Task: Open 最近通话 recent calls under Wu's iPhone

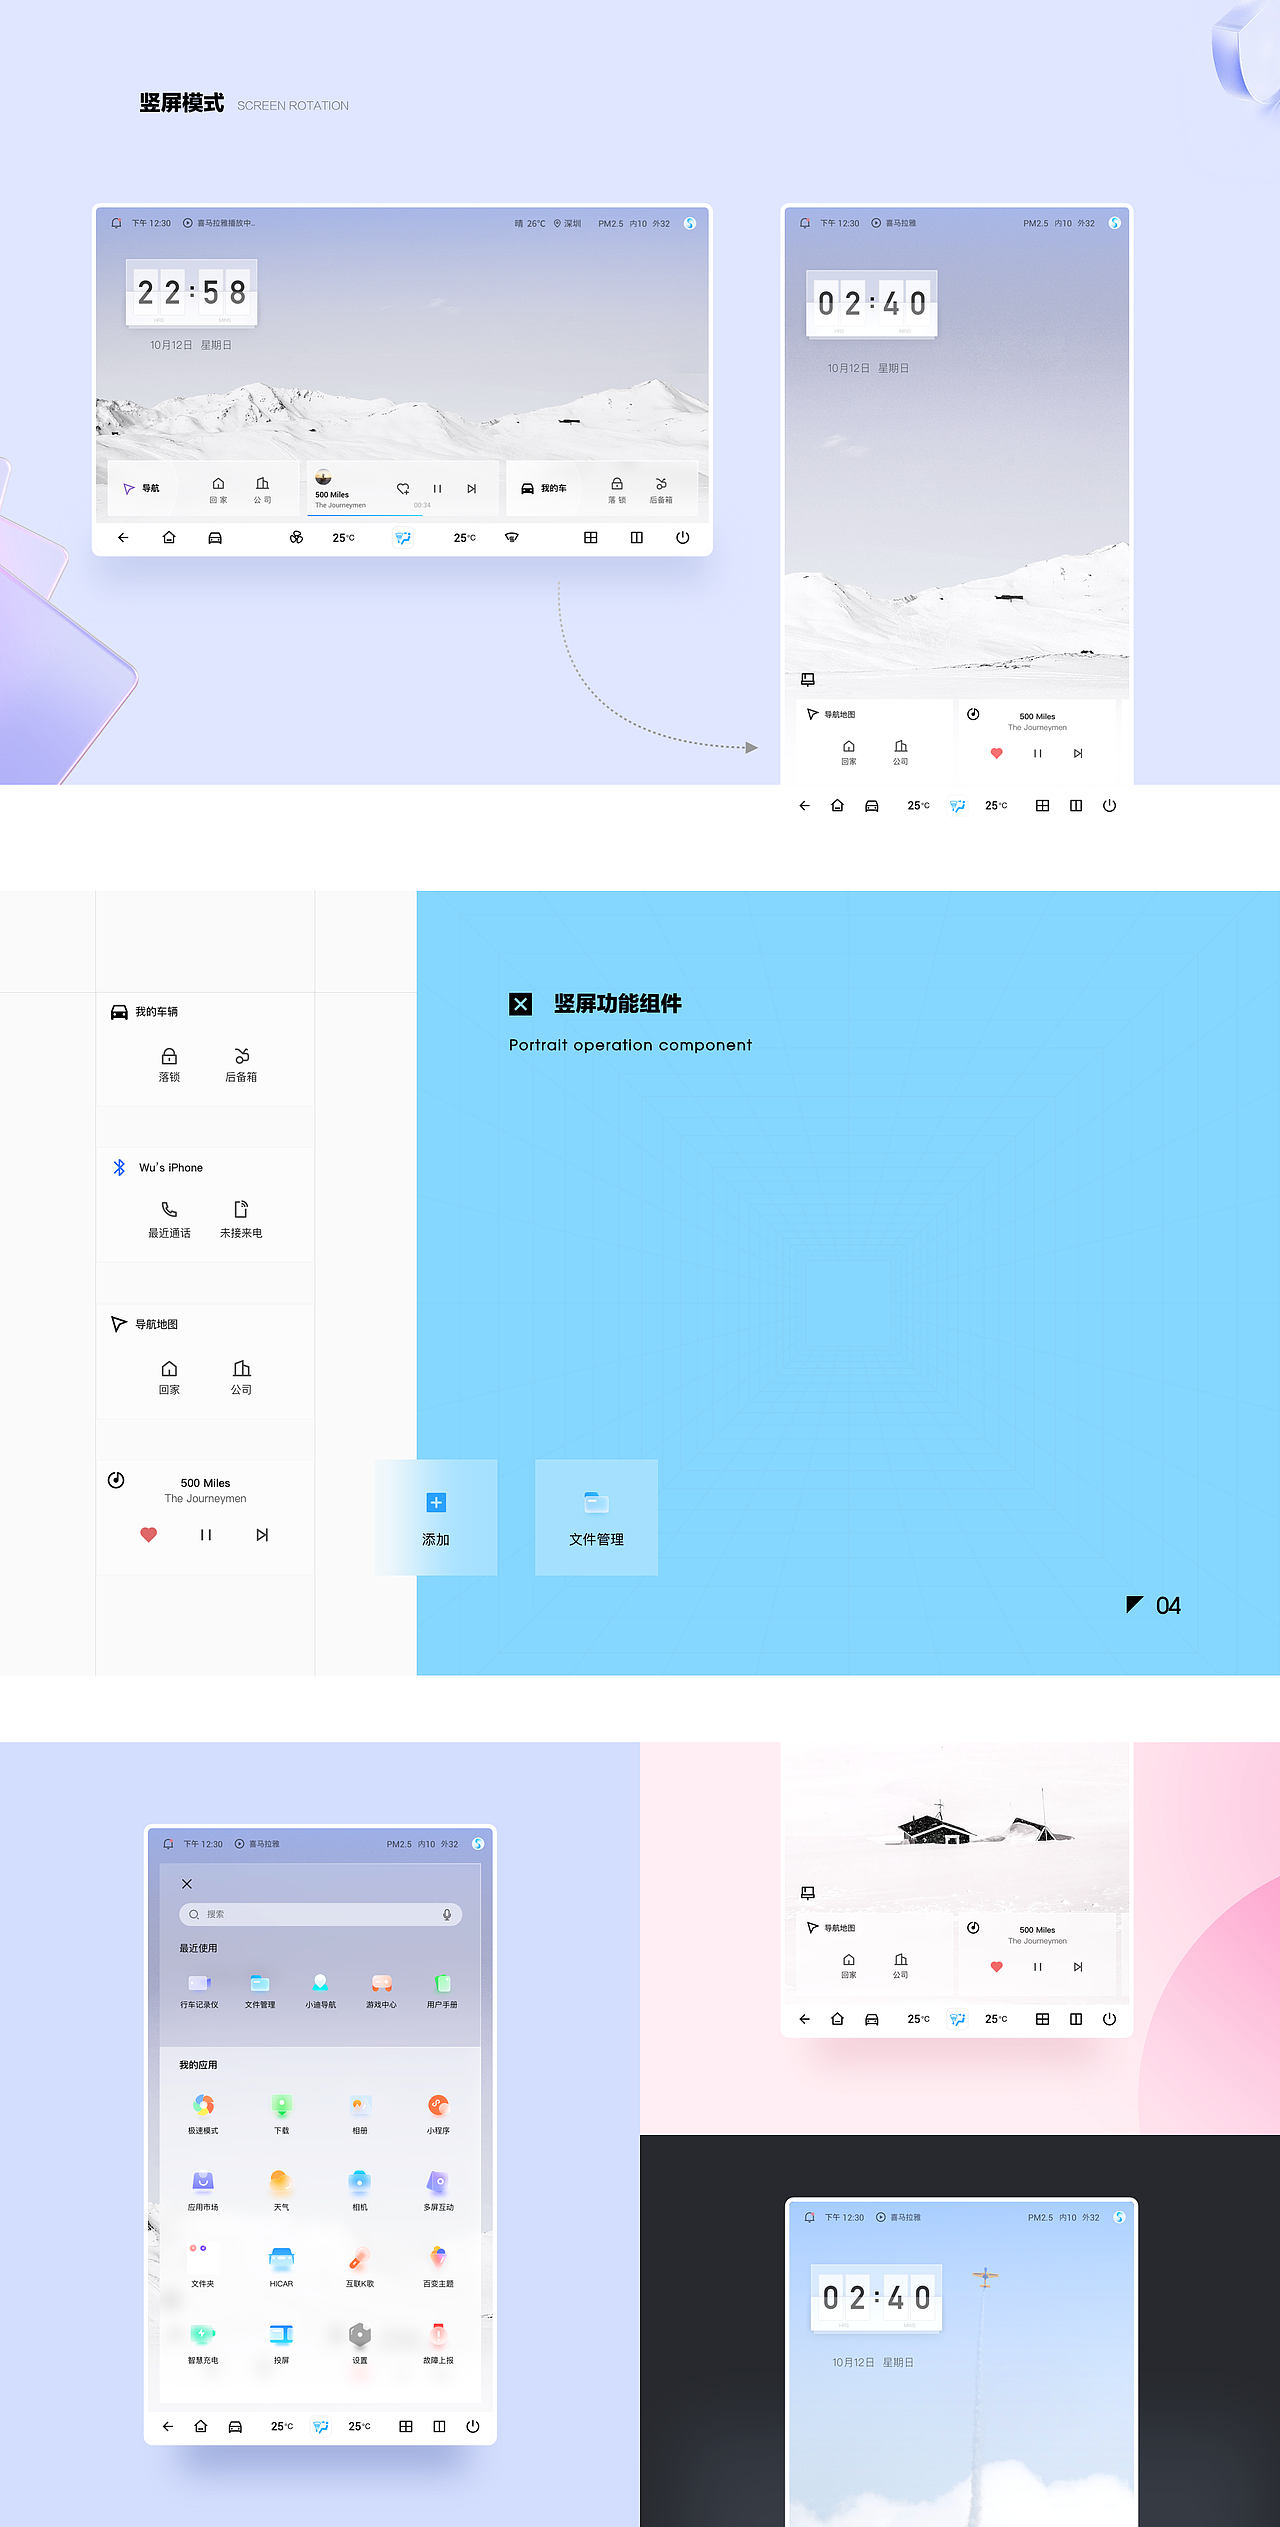Action: pyautogui.click(x=169, y=1220)
